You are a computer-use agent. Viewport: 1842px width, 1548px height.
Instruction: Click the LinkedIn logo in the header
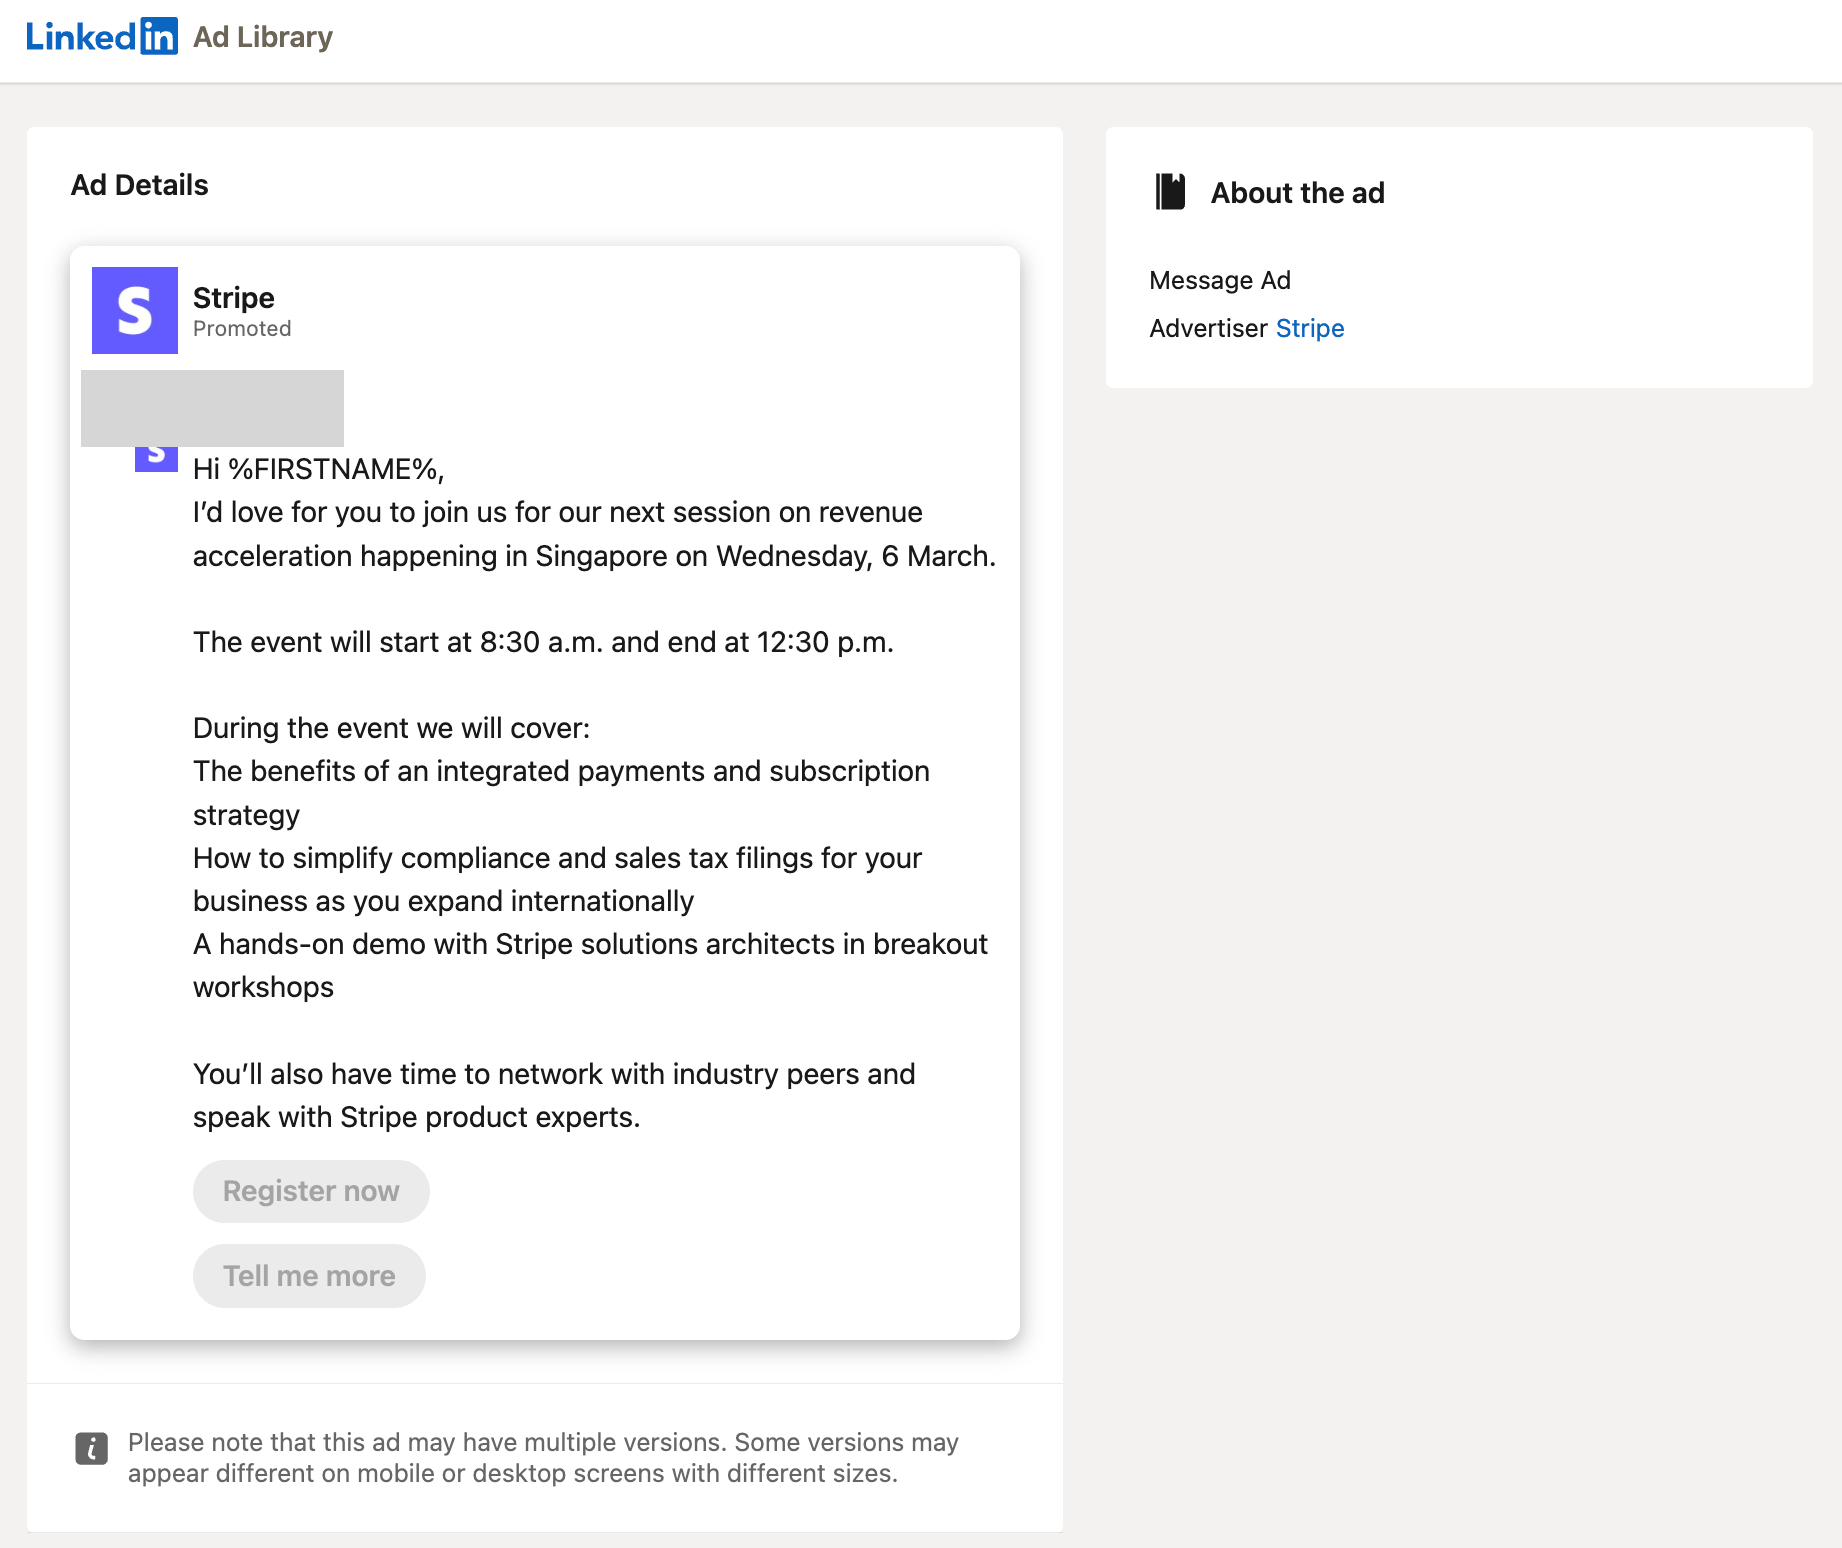pos(100,36)
